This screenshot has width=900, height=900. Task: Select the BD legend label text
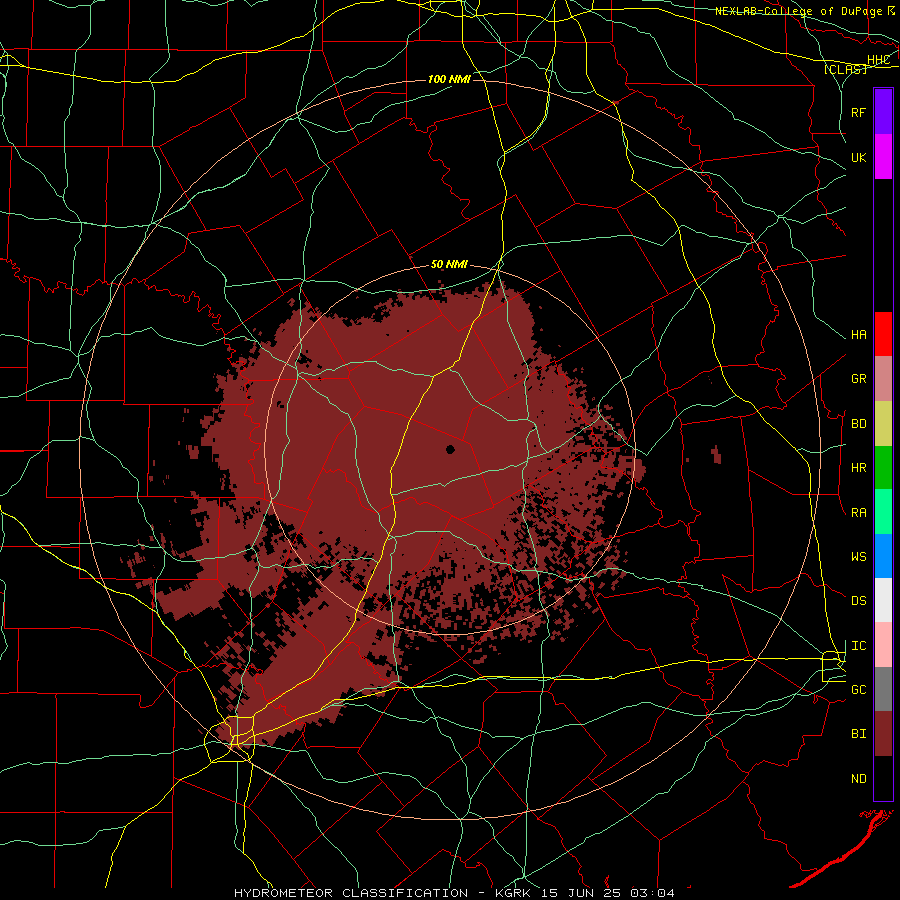858,424
